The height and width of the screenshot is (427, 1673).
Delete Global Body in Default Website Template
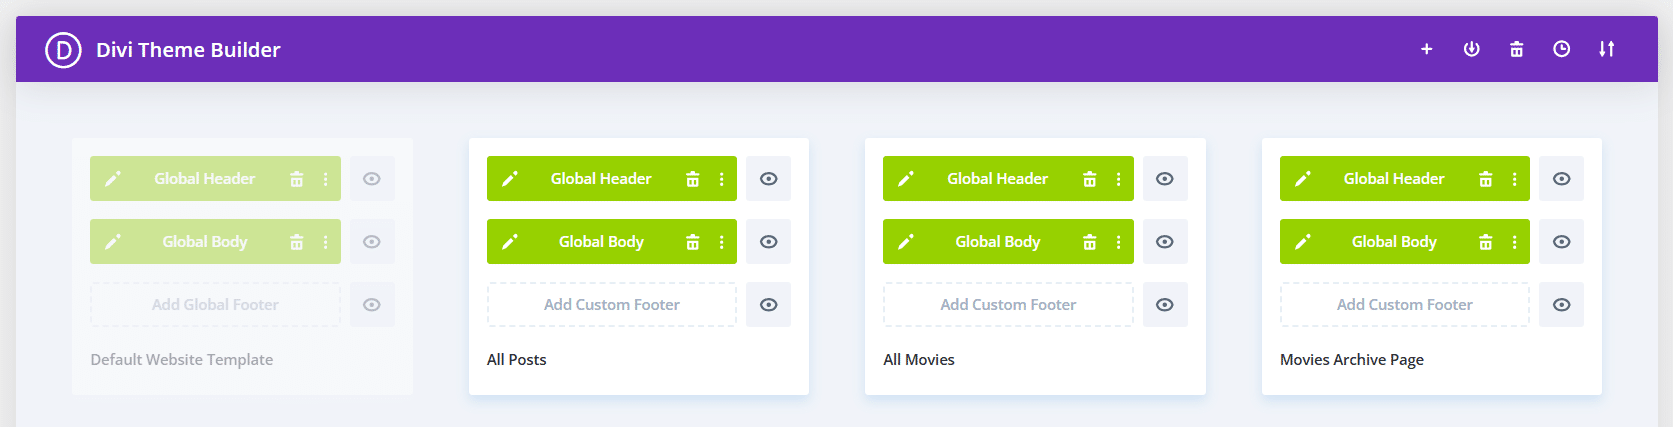tap(297, 242)
